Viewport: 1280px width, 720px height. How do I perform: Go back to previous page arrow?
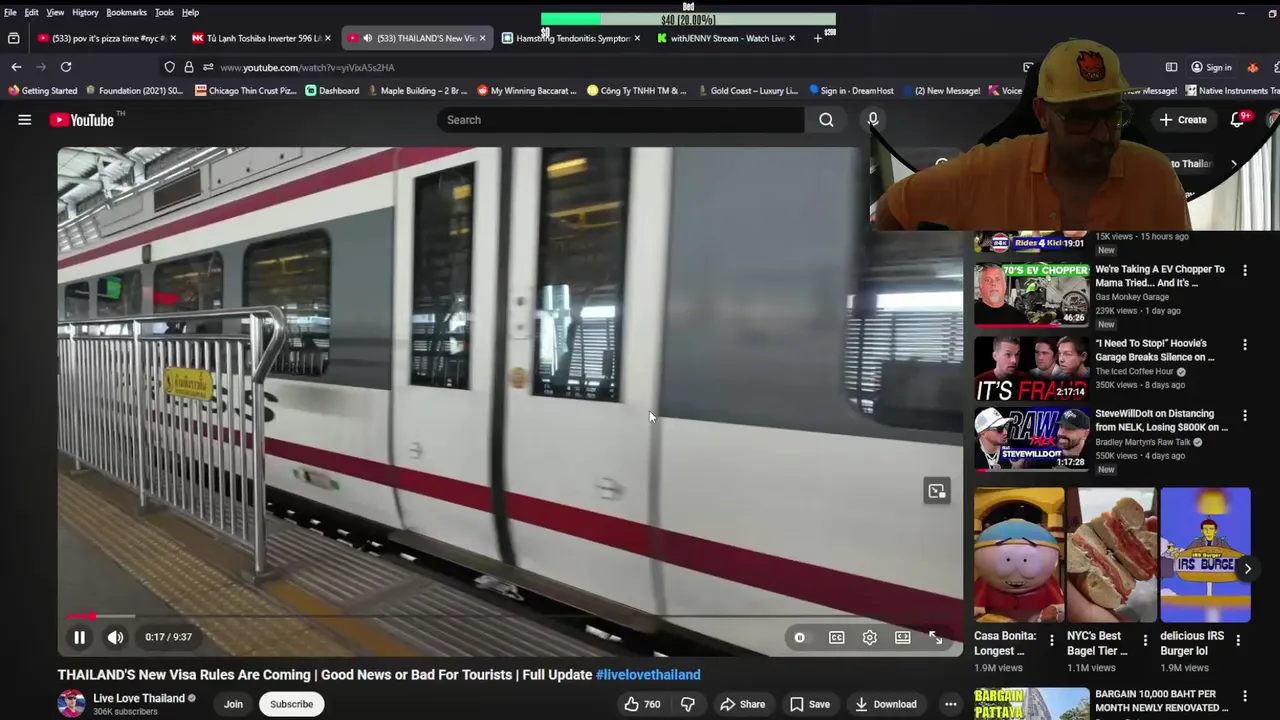click(16, 67)
